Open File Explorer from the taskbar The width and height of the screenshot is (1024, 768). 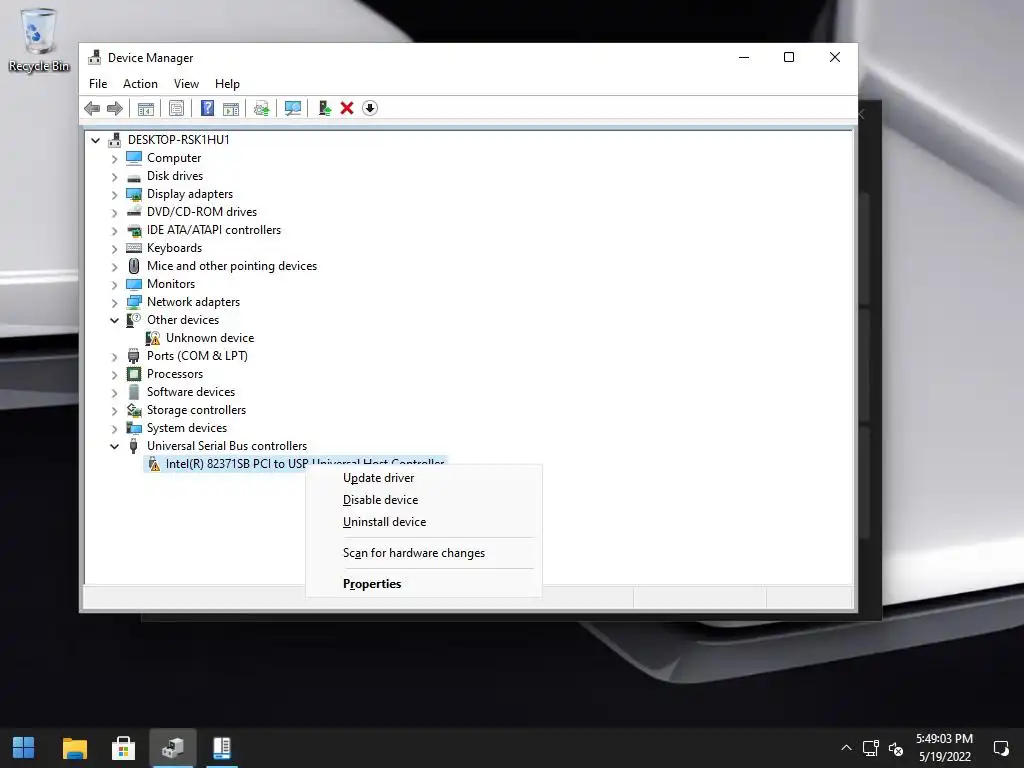tap(74, 748)
